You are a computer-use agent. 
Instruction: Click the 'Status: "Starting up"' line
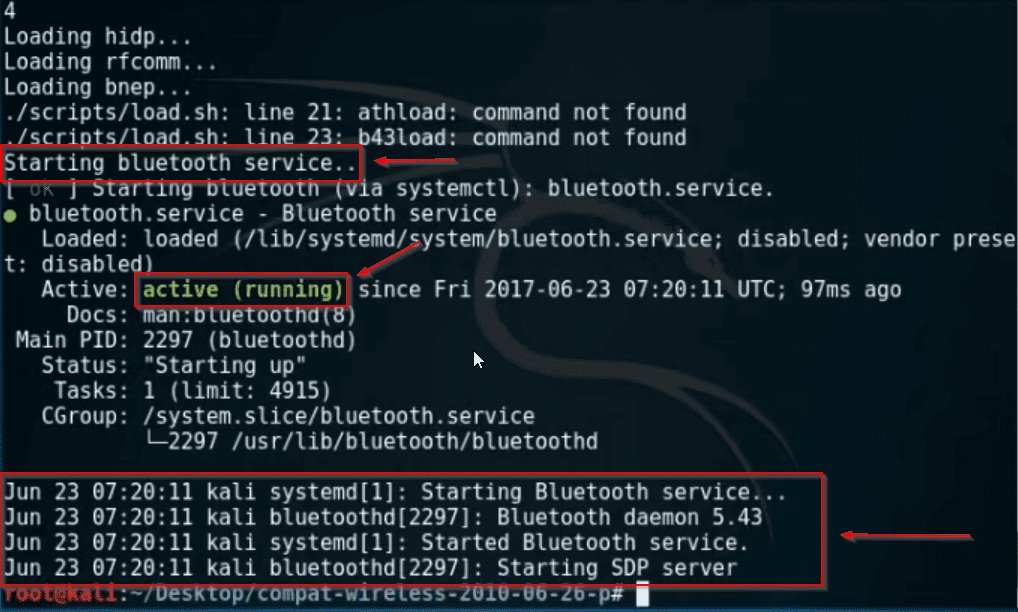173,365
